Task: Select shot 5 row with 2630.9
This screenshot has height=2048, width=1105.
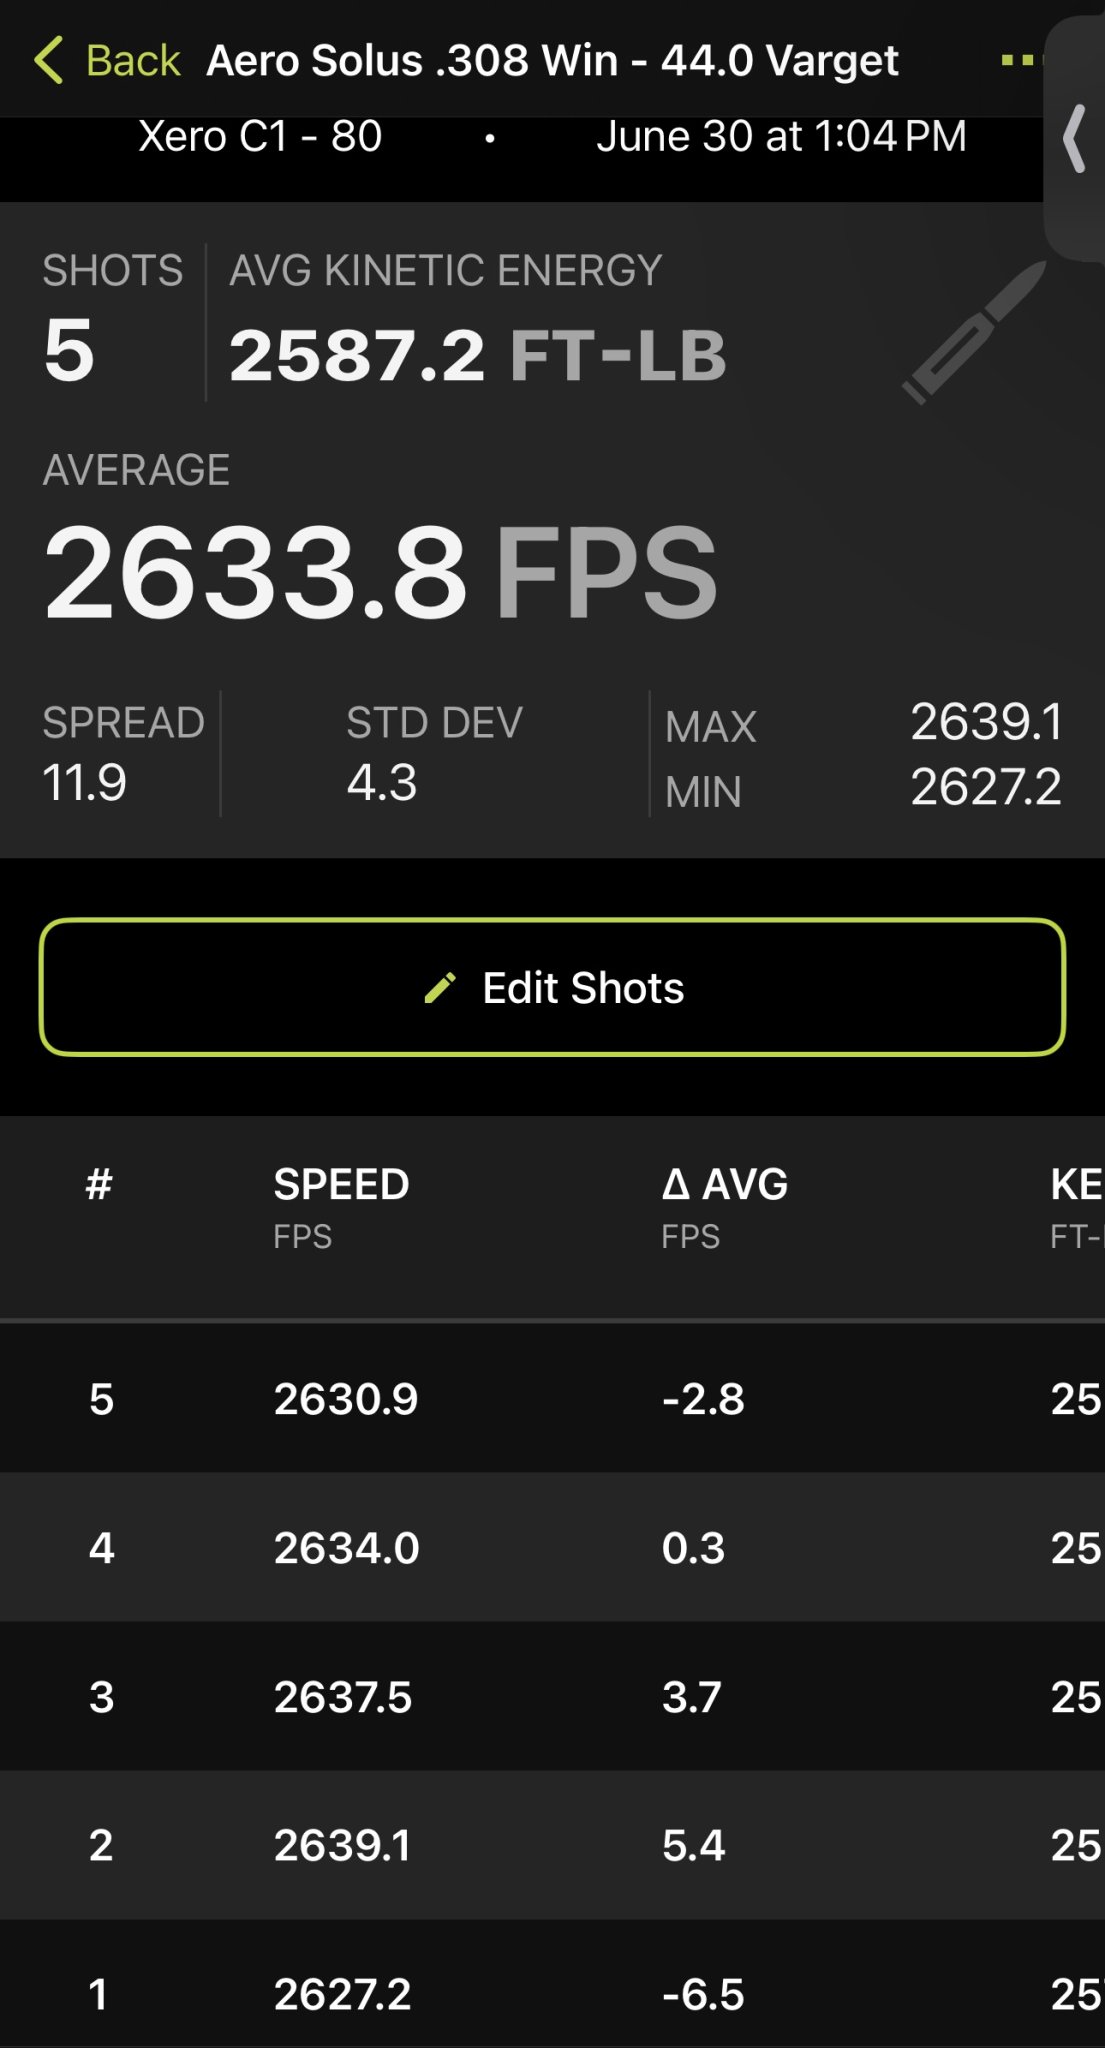Action: [552, 1398]
